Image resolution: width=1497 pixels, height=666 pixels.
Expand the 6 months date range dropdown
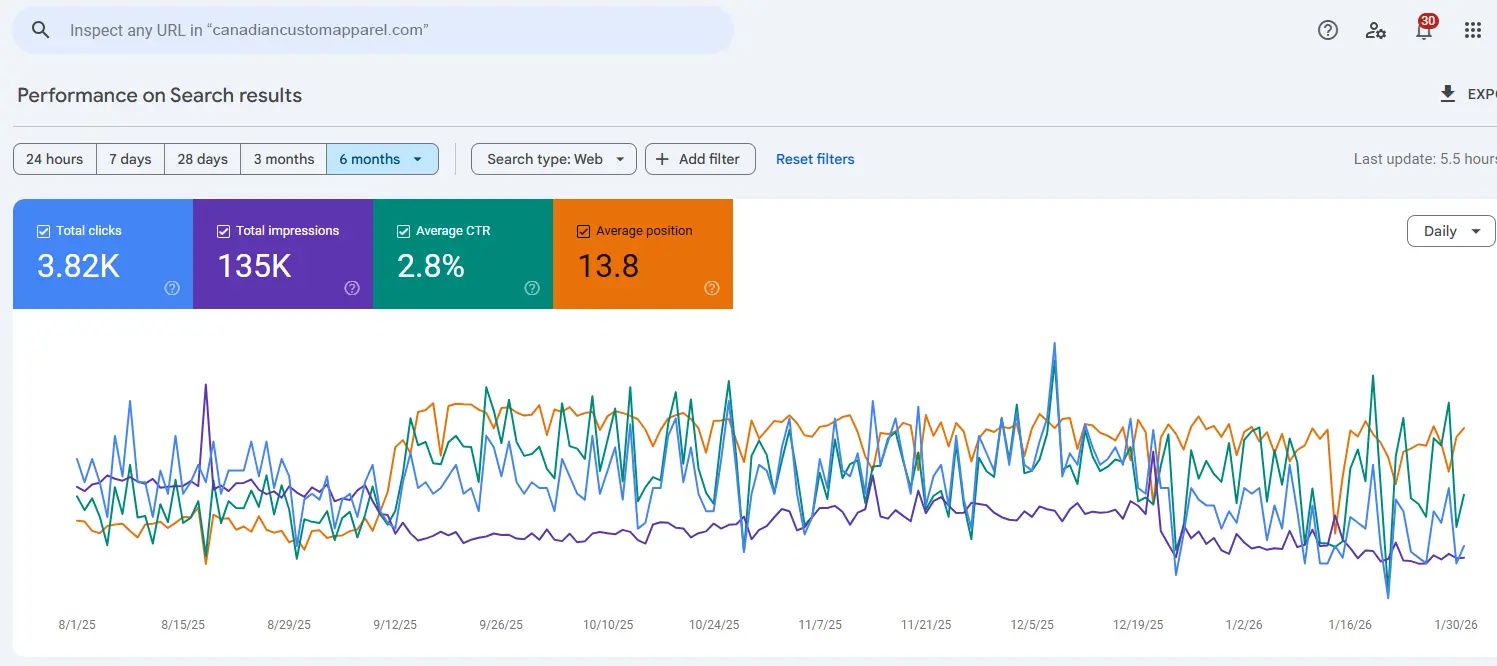(418, 159)
